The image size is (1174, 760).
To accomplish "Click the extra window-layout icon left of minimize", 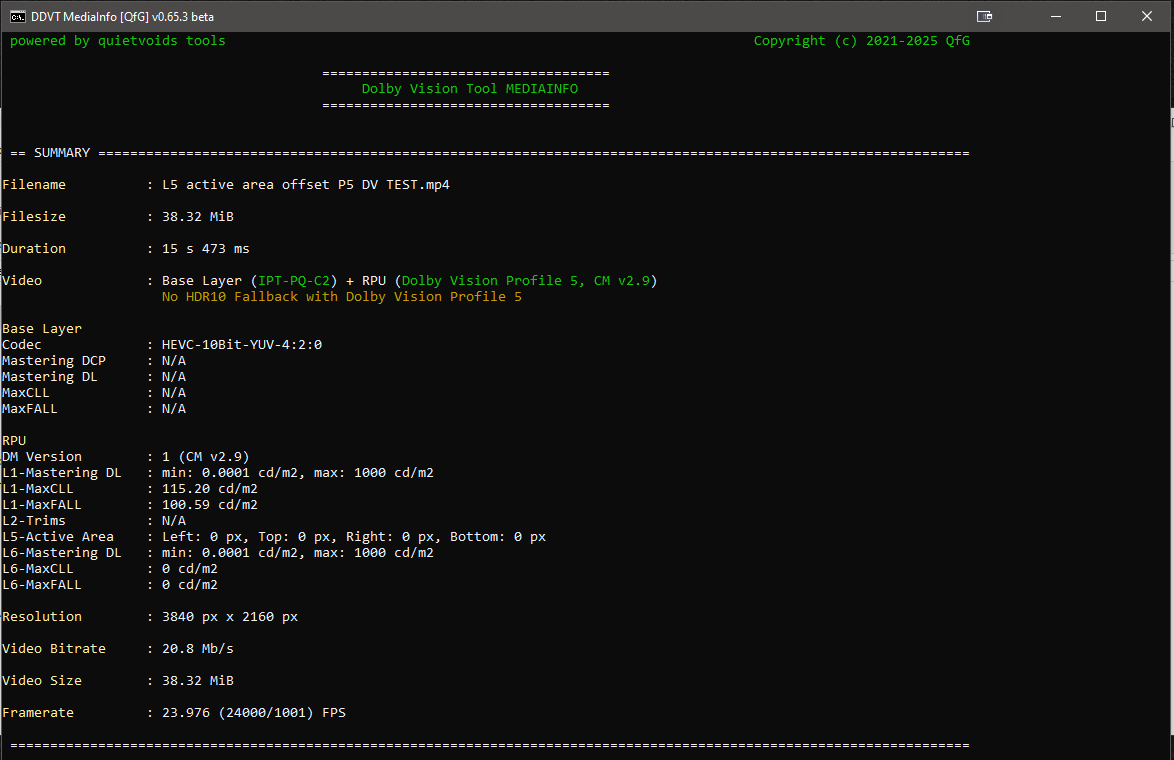I will (985, 16).
